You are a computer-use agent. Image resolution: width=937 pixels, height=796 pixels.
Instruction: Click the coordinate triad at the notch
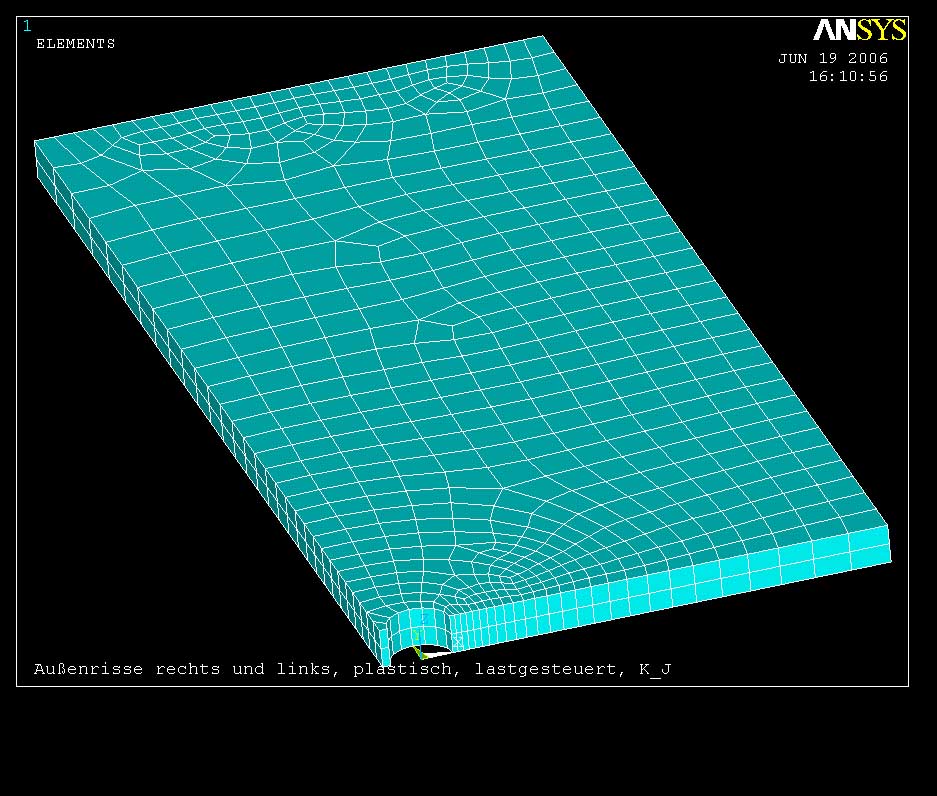tap(435, 636)
